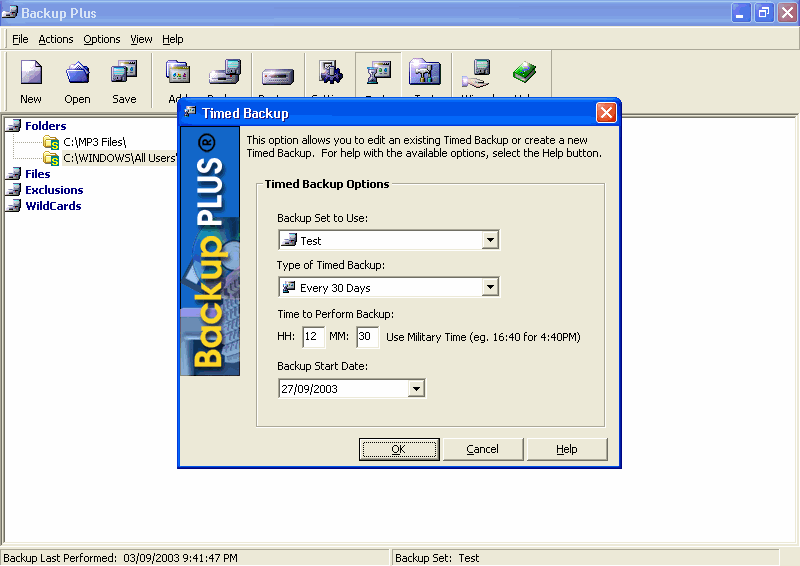
Task: Click the Tools hammer-folder toolbar icon
Action: coord(425,72)
